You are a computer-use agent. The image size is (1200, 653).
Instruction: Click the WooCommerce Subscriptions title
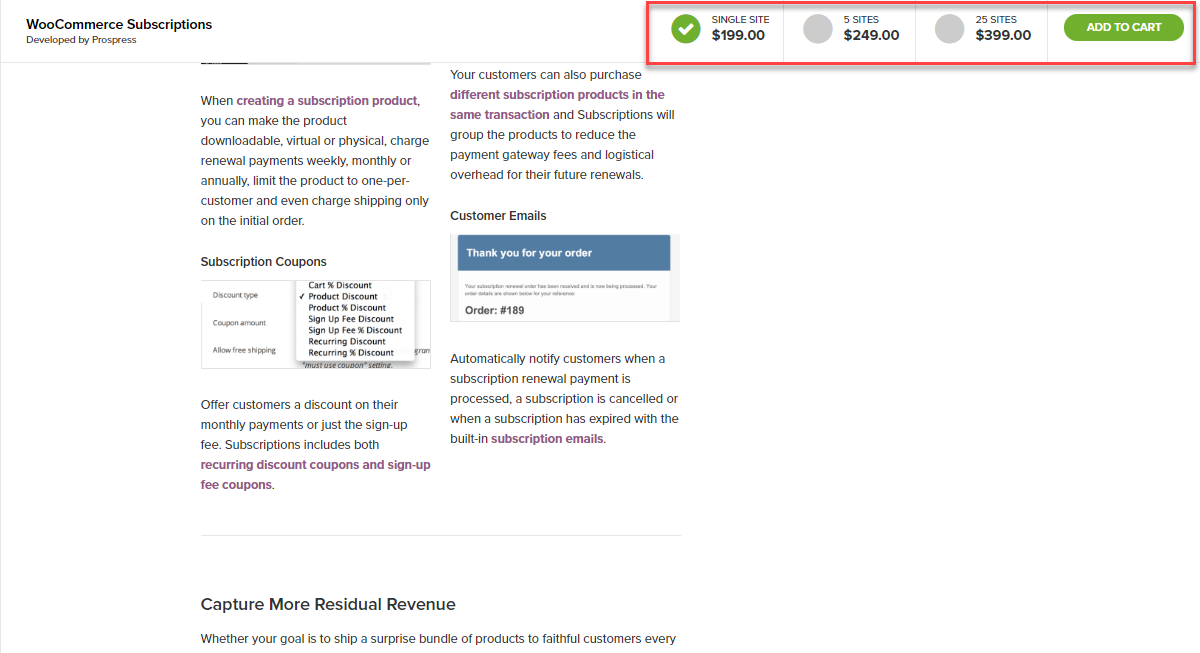click(x=119, y=24)
